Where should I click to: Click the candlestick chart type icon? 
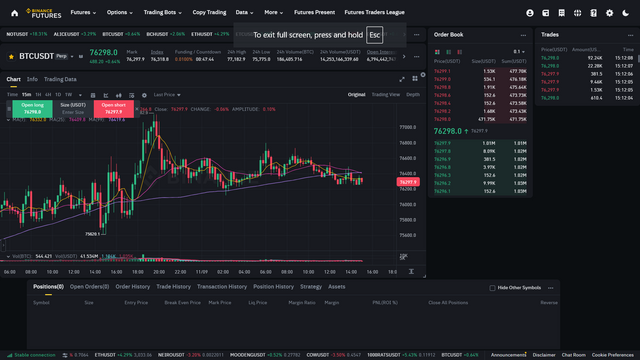coord(118,95)
